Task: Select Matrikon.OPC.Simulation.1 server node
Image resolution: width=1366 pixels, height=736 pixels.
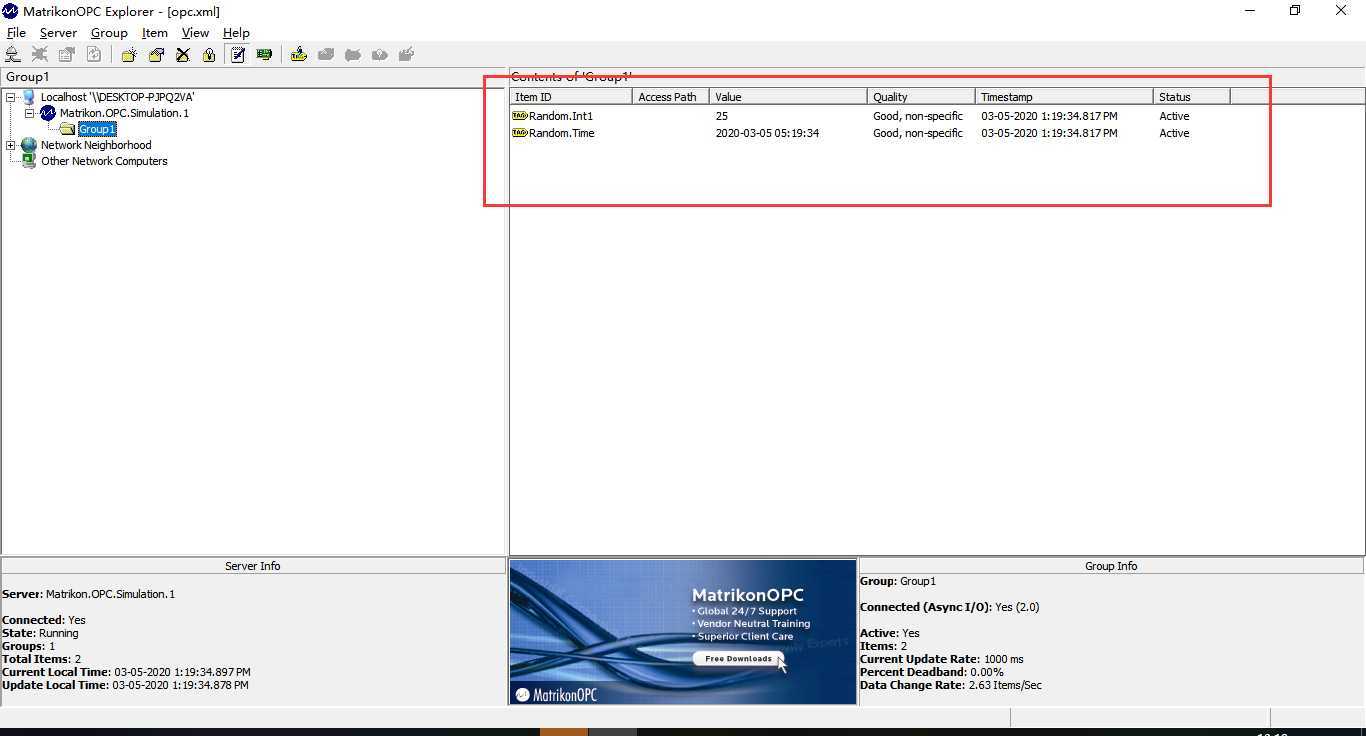Action: click(124, 113)
